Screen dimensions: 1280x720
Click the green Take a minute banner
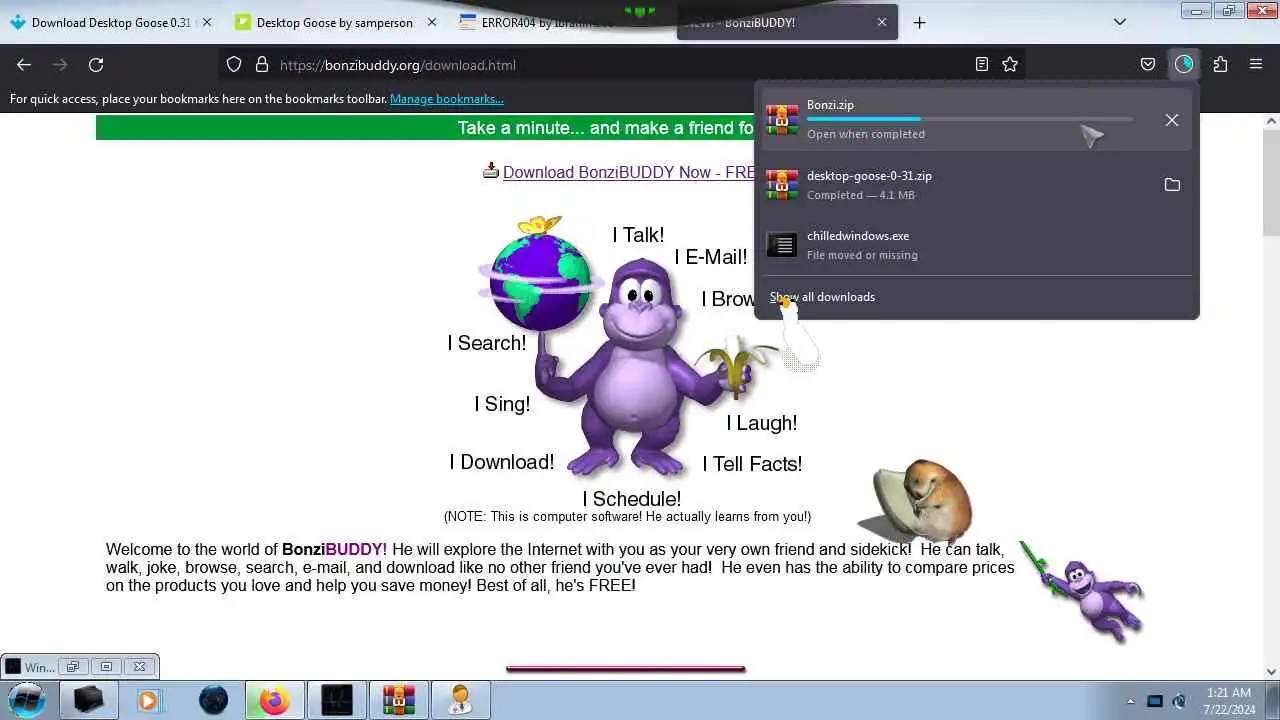coord(425,127)
